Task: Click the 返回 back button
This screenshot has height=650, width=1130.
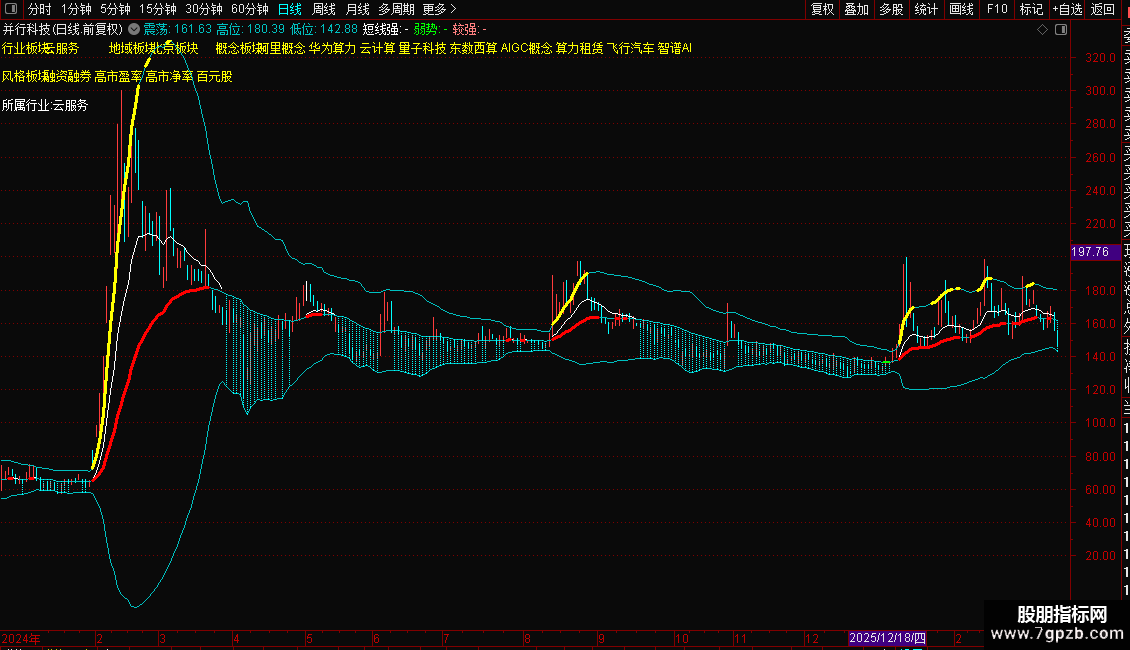Action: tap(1103, 9)
